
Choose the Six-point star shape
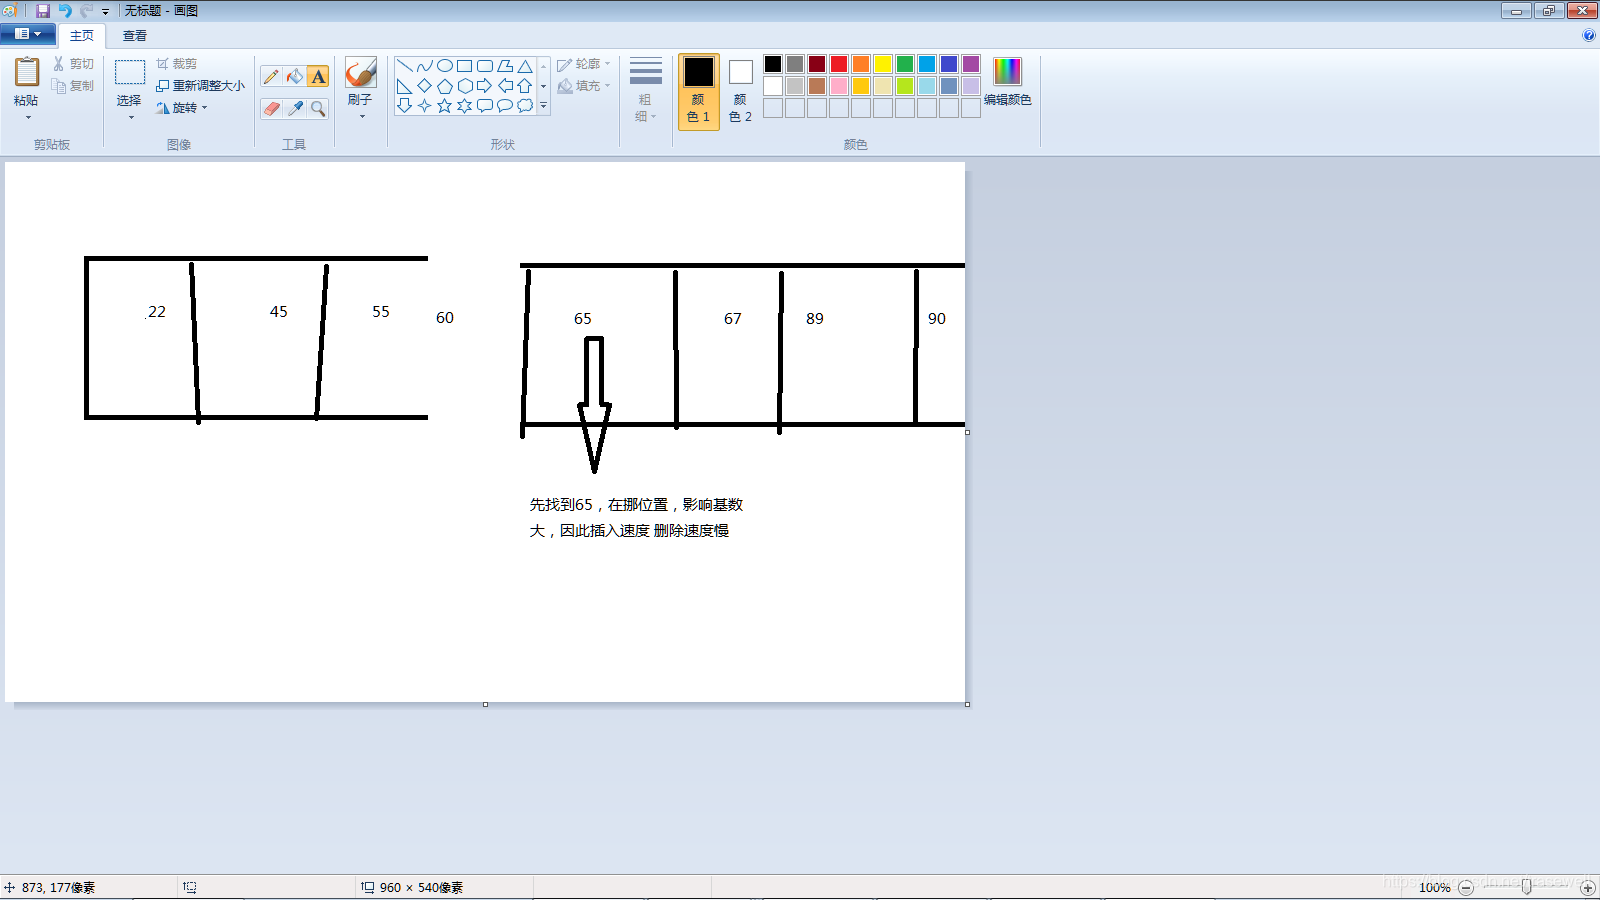465,105
